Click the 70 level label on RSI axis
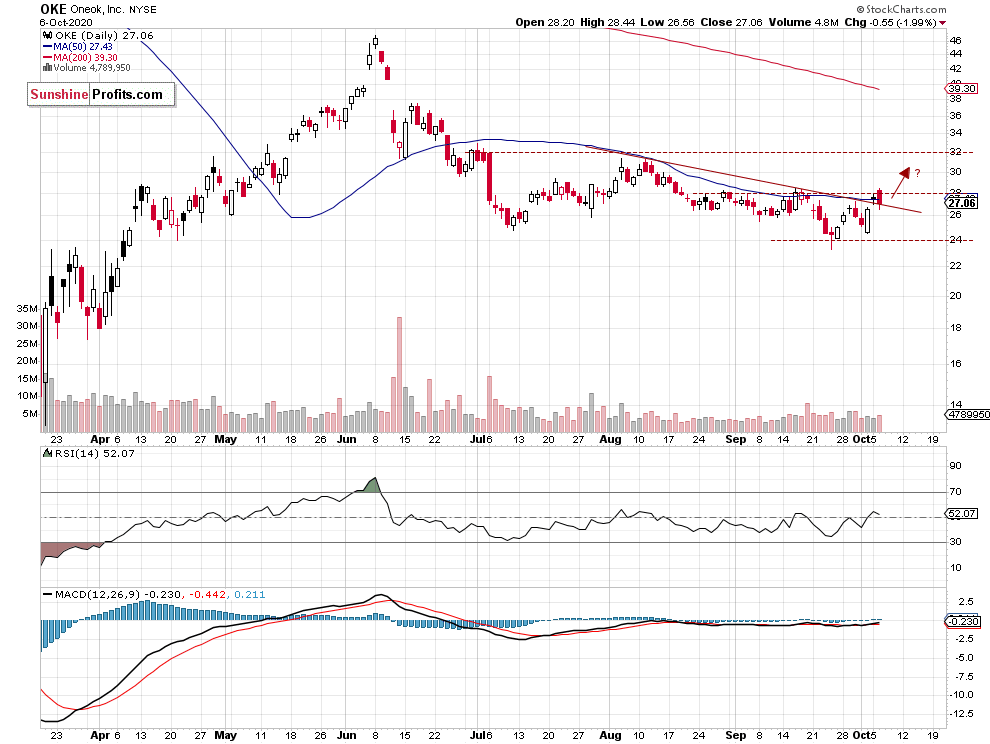The width and height of the screenshot is (990, 744). click(x=955, y=491)
